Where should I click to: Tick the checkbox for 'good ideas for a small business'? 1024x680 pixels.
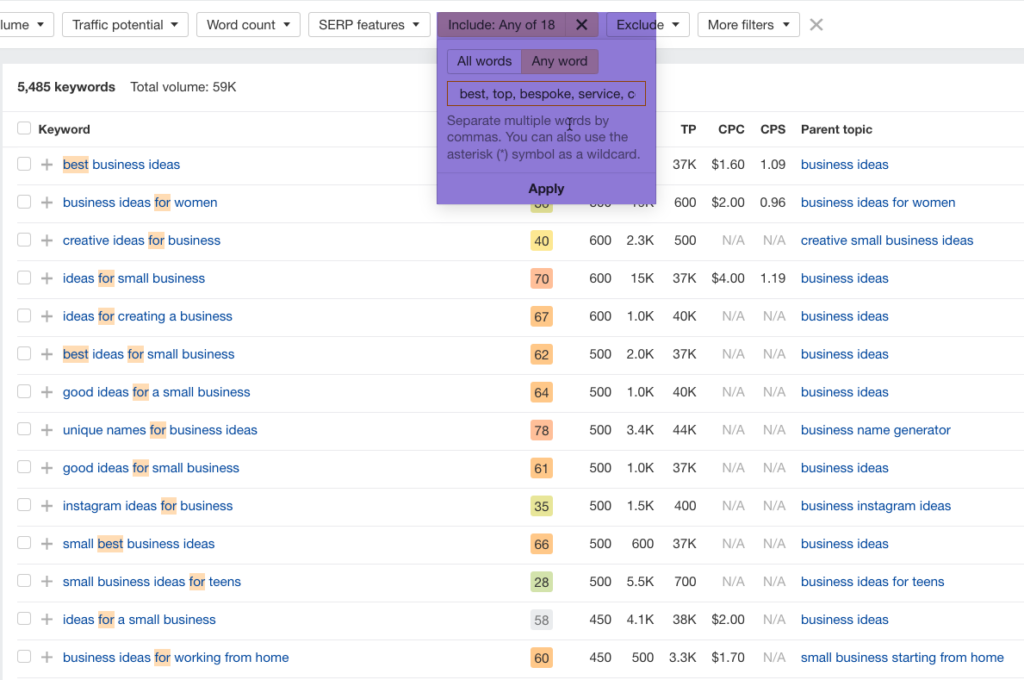[24, 393]
